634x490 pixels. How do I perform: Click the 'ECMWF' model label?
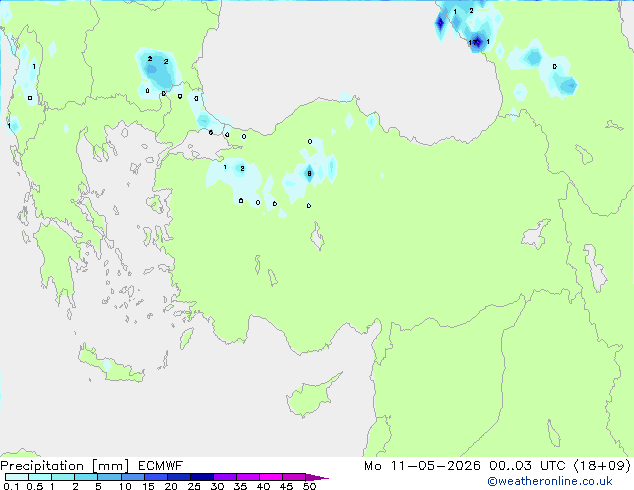coord(161,466)
